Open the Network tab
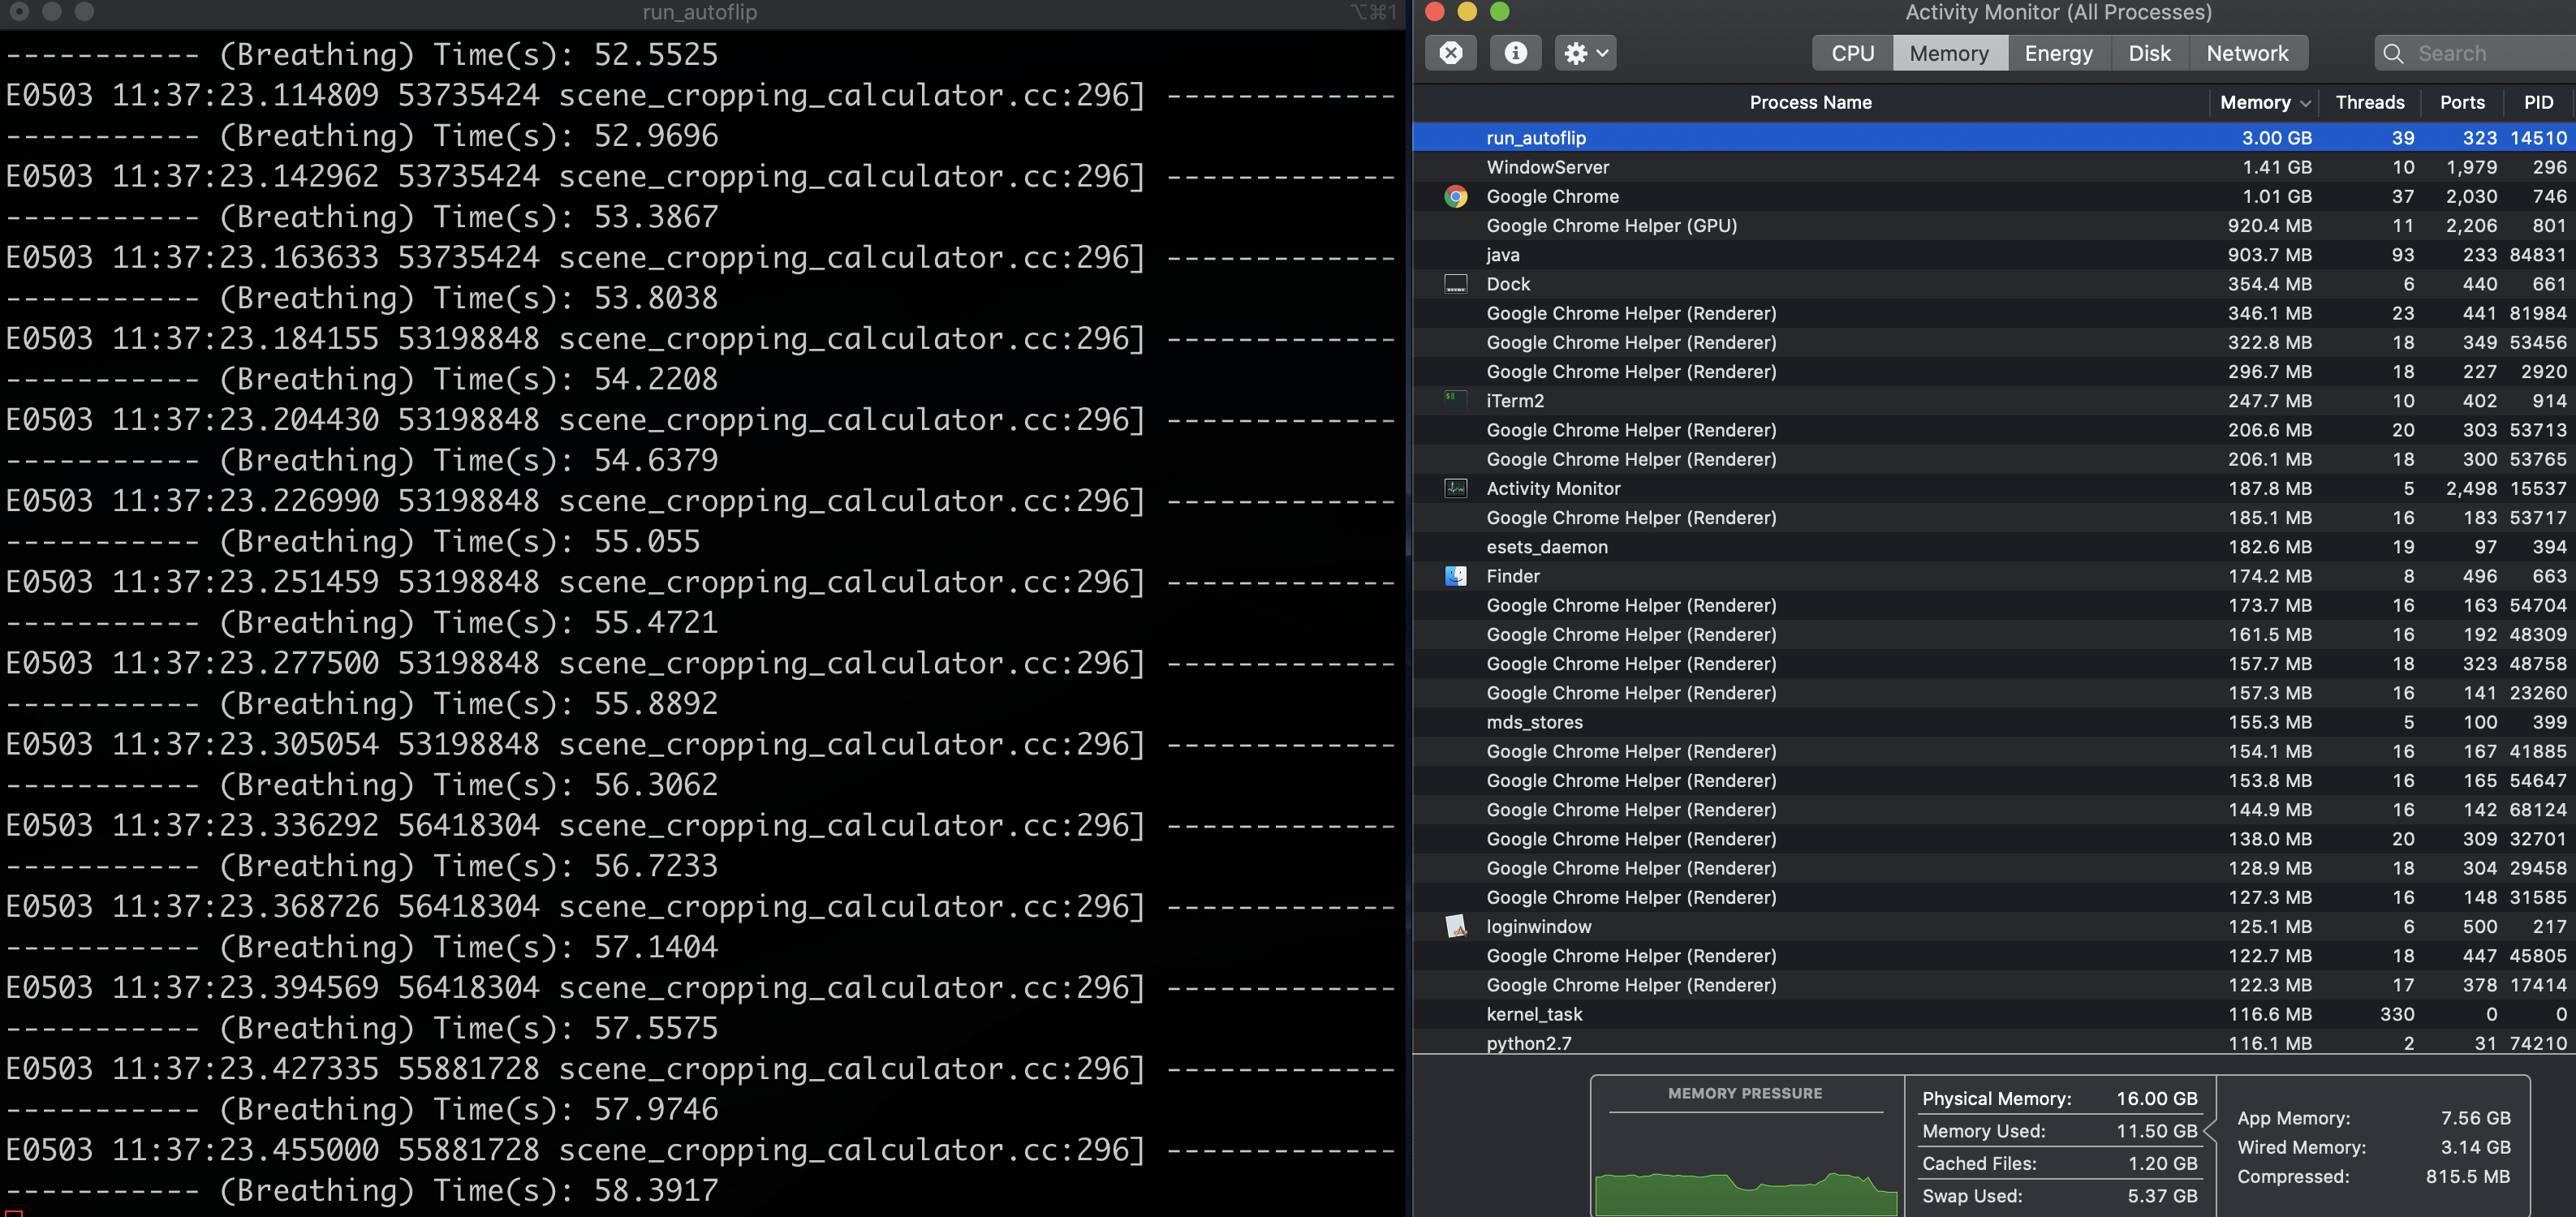This screenshot has width=2576, height=1217. click(2248, 53)
